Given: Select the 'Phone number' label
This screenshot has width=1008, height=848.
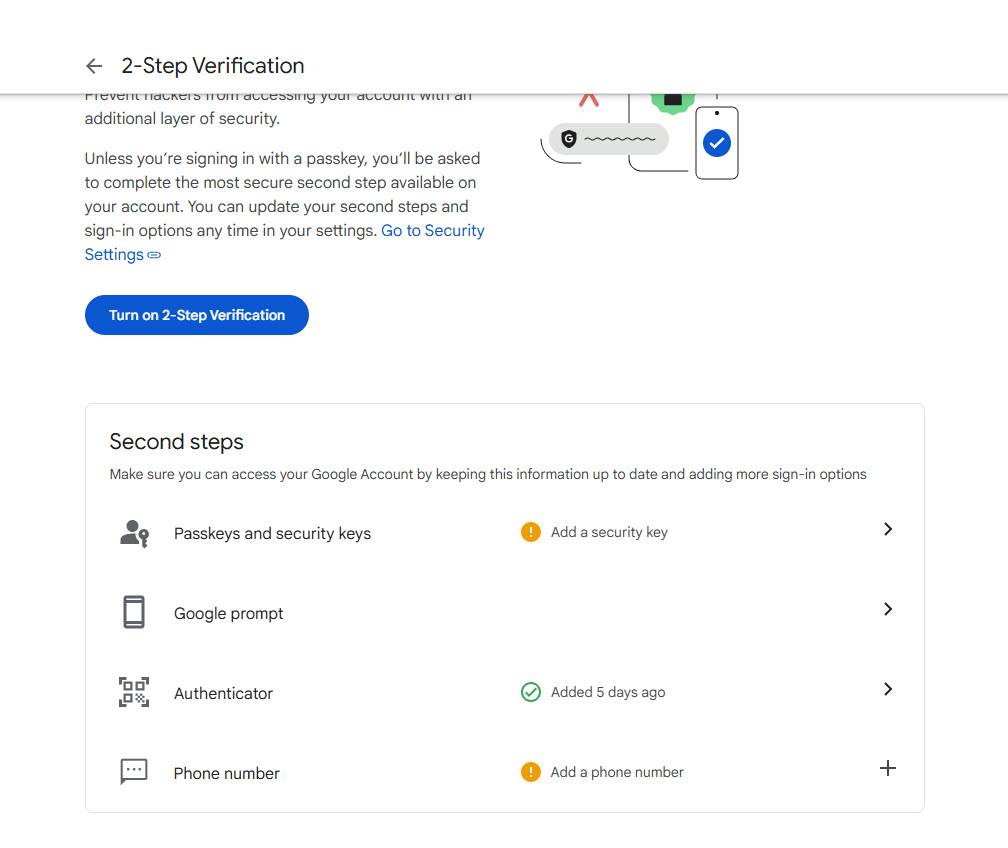Looking at the screenshot, I should 226,773.
